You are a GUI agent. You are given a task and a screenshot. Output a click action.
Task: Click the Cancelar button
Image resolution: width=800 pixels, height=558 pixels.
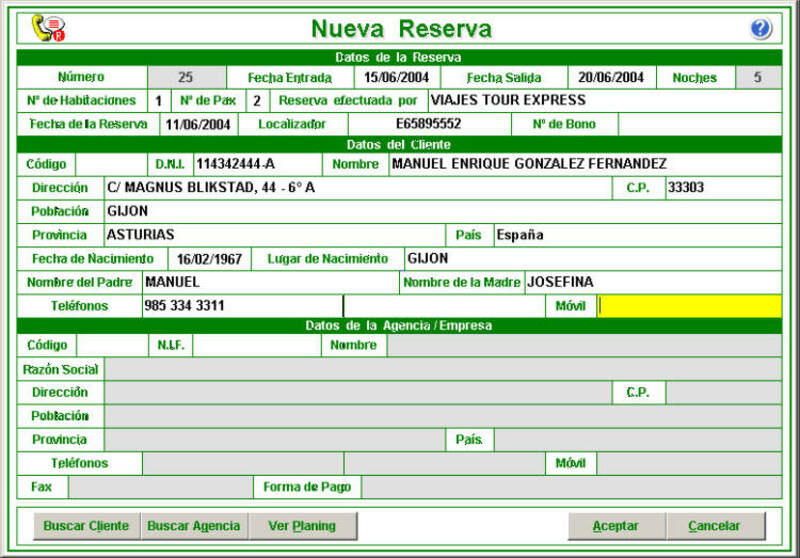[x=715, y=526]
